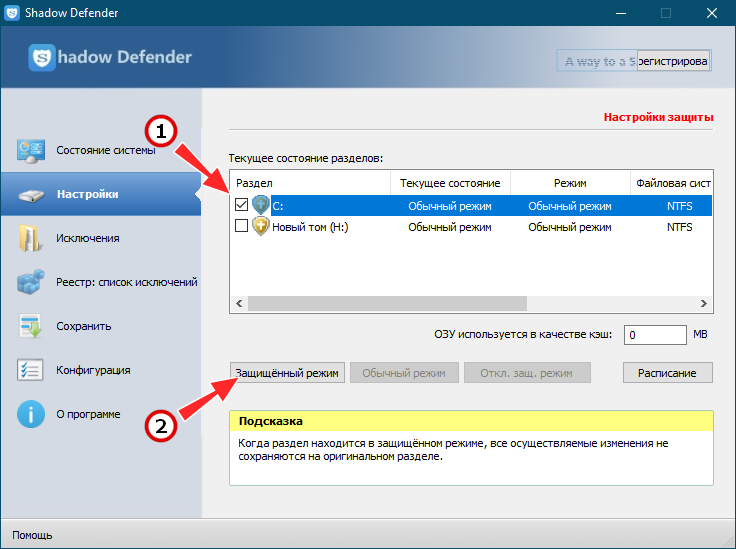The height and width of the screenshot is (549, 736).
Task: Click Текущее состояние cell of Новый том (H:)
Action: (x=450, y=227)
